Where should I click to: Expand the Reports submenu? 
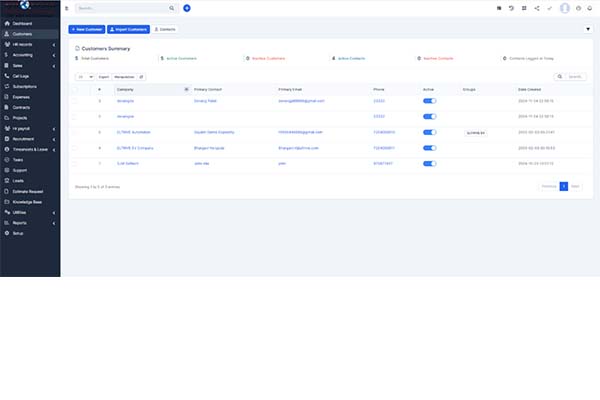(54, 223)
